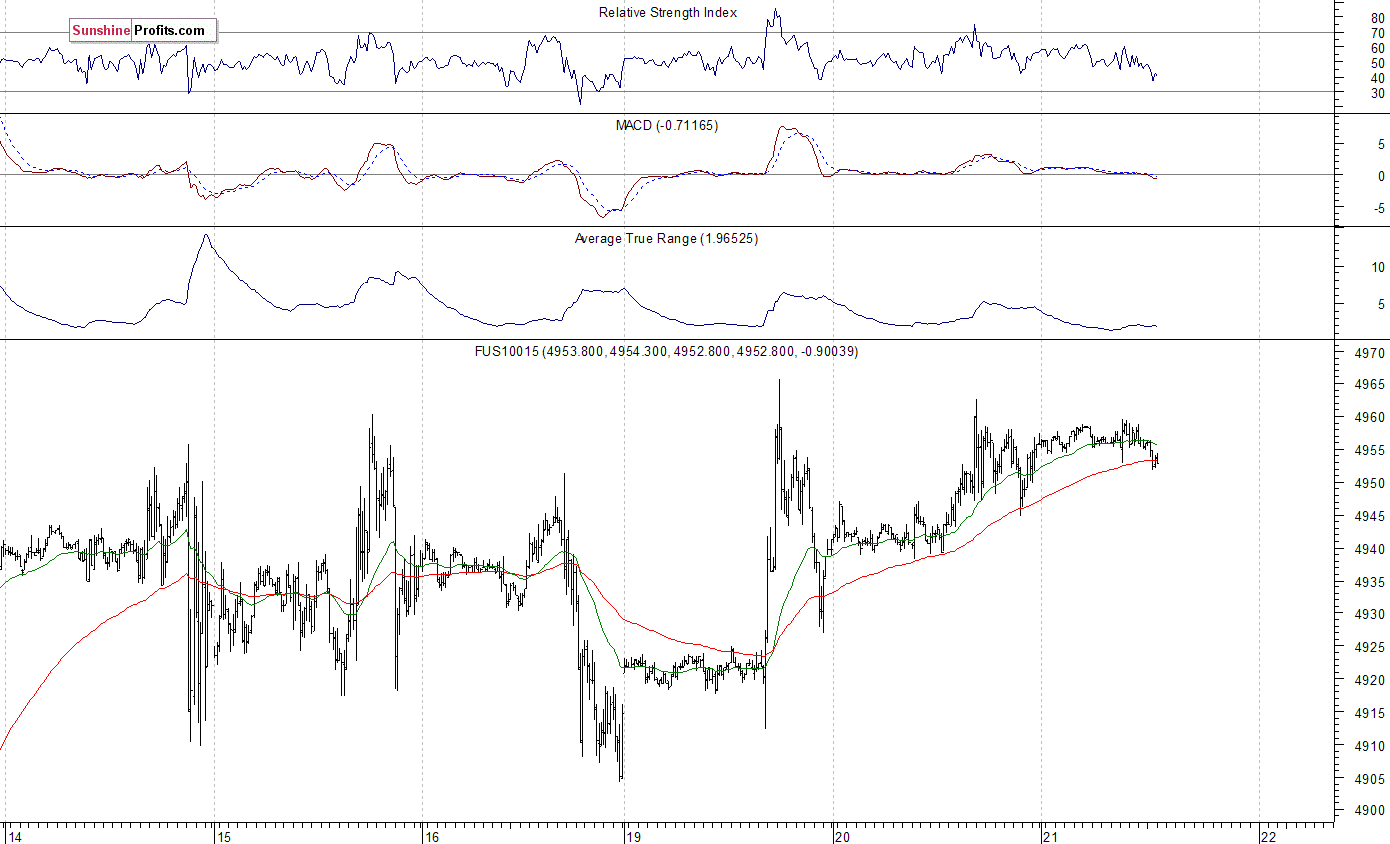
Task: Click the RSI axis value 40
Action: (x=1378, y=78)
